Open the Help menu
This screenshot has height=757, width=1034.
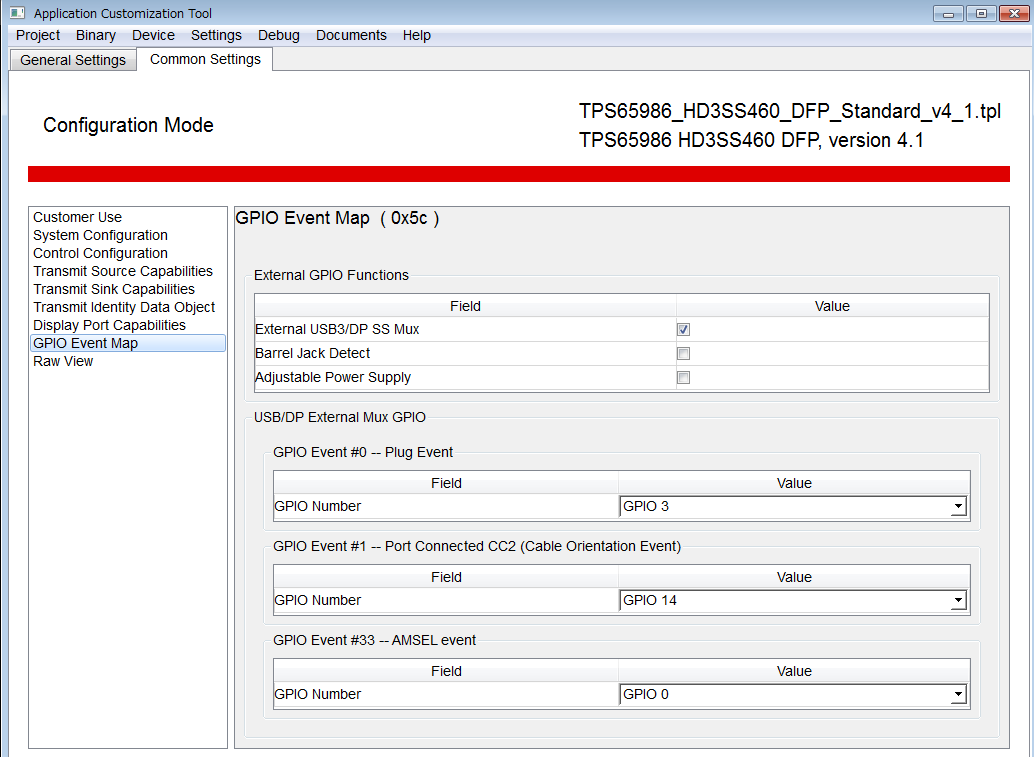tap(417, 36)
